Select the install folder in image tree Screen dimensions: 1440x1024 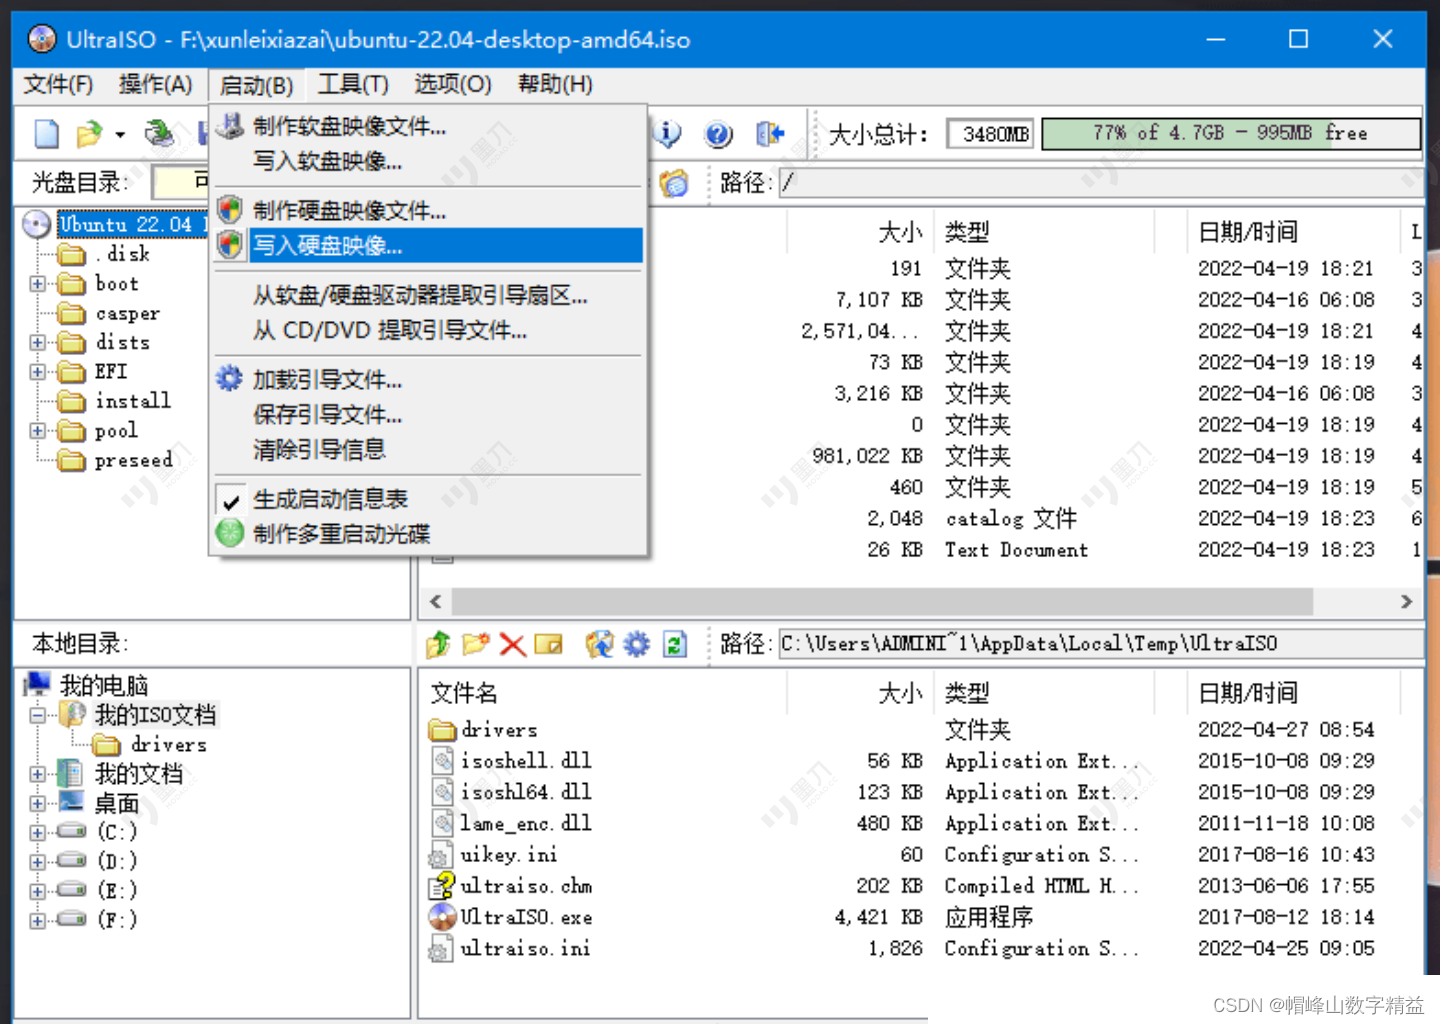133,401
